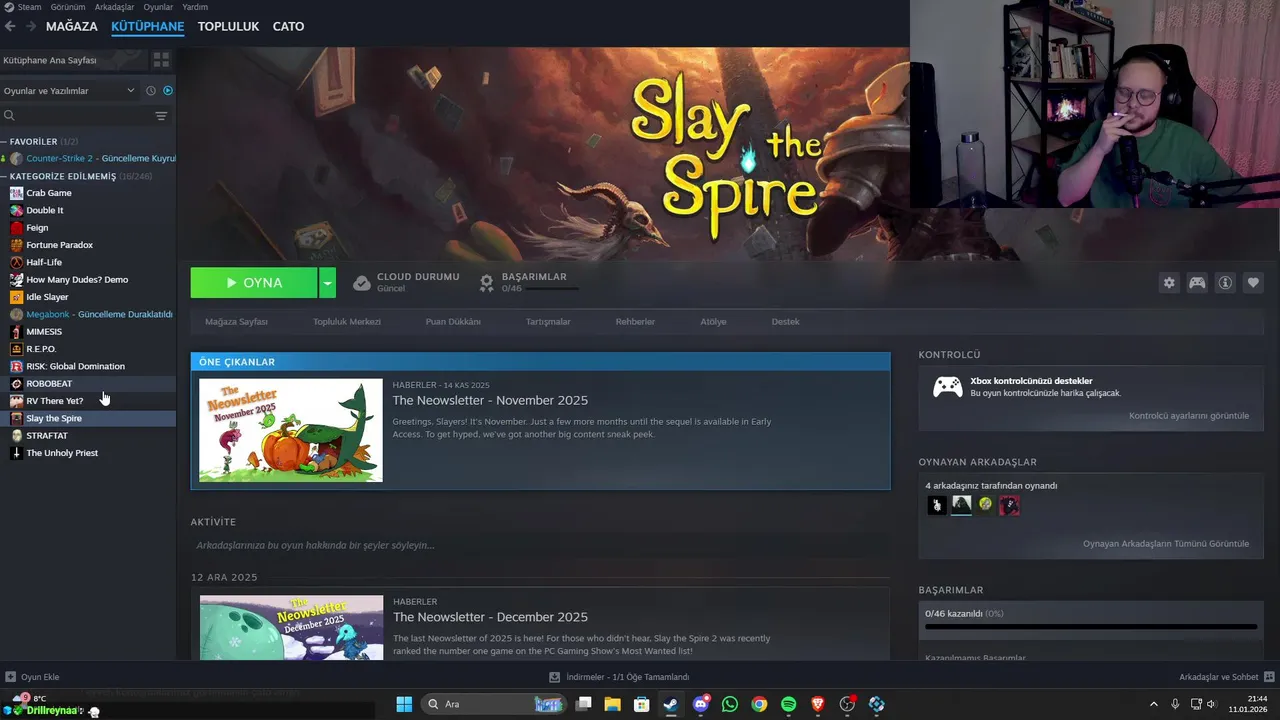
Task: Open the library collections grid view icon
Action: 161,60
